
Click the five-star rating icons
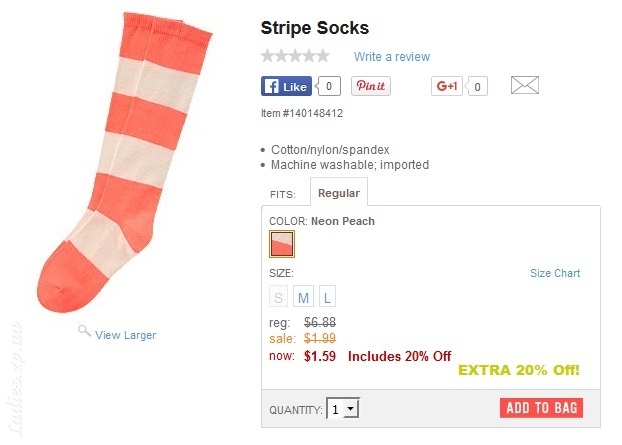(x=295, y=56)
